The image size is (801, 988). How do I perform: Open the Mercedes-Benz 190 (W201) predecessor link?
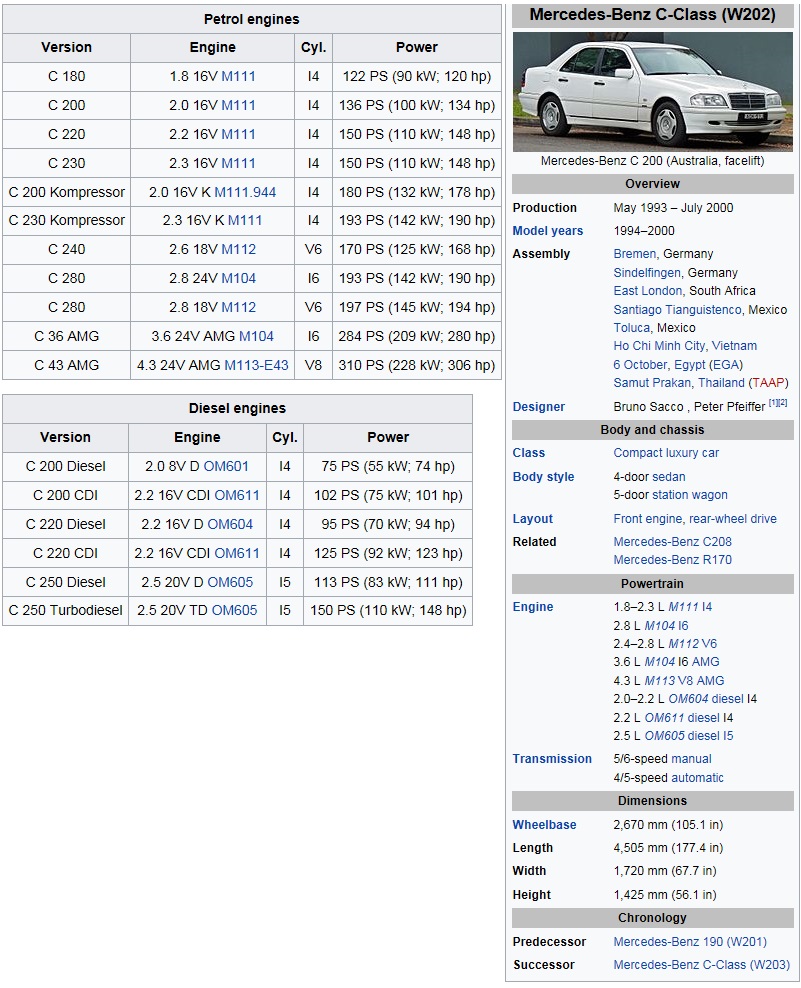[x=690, y=943]
